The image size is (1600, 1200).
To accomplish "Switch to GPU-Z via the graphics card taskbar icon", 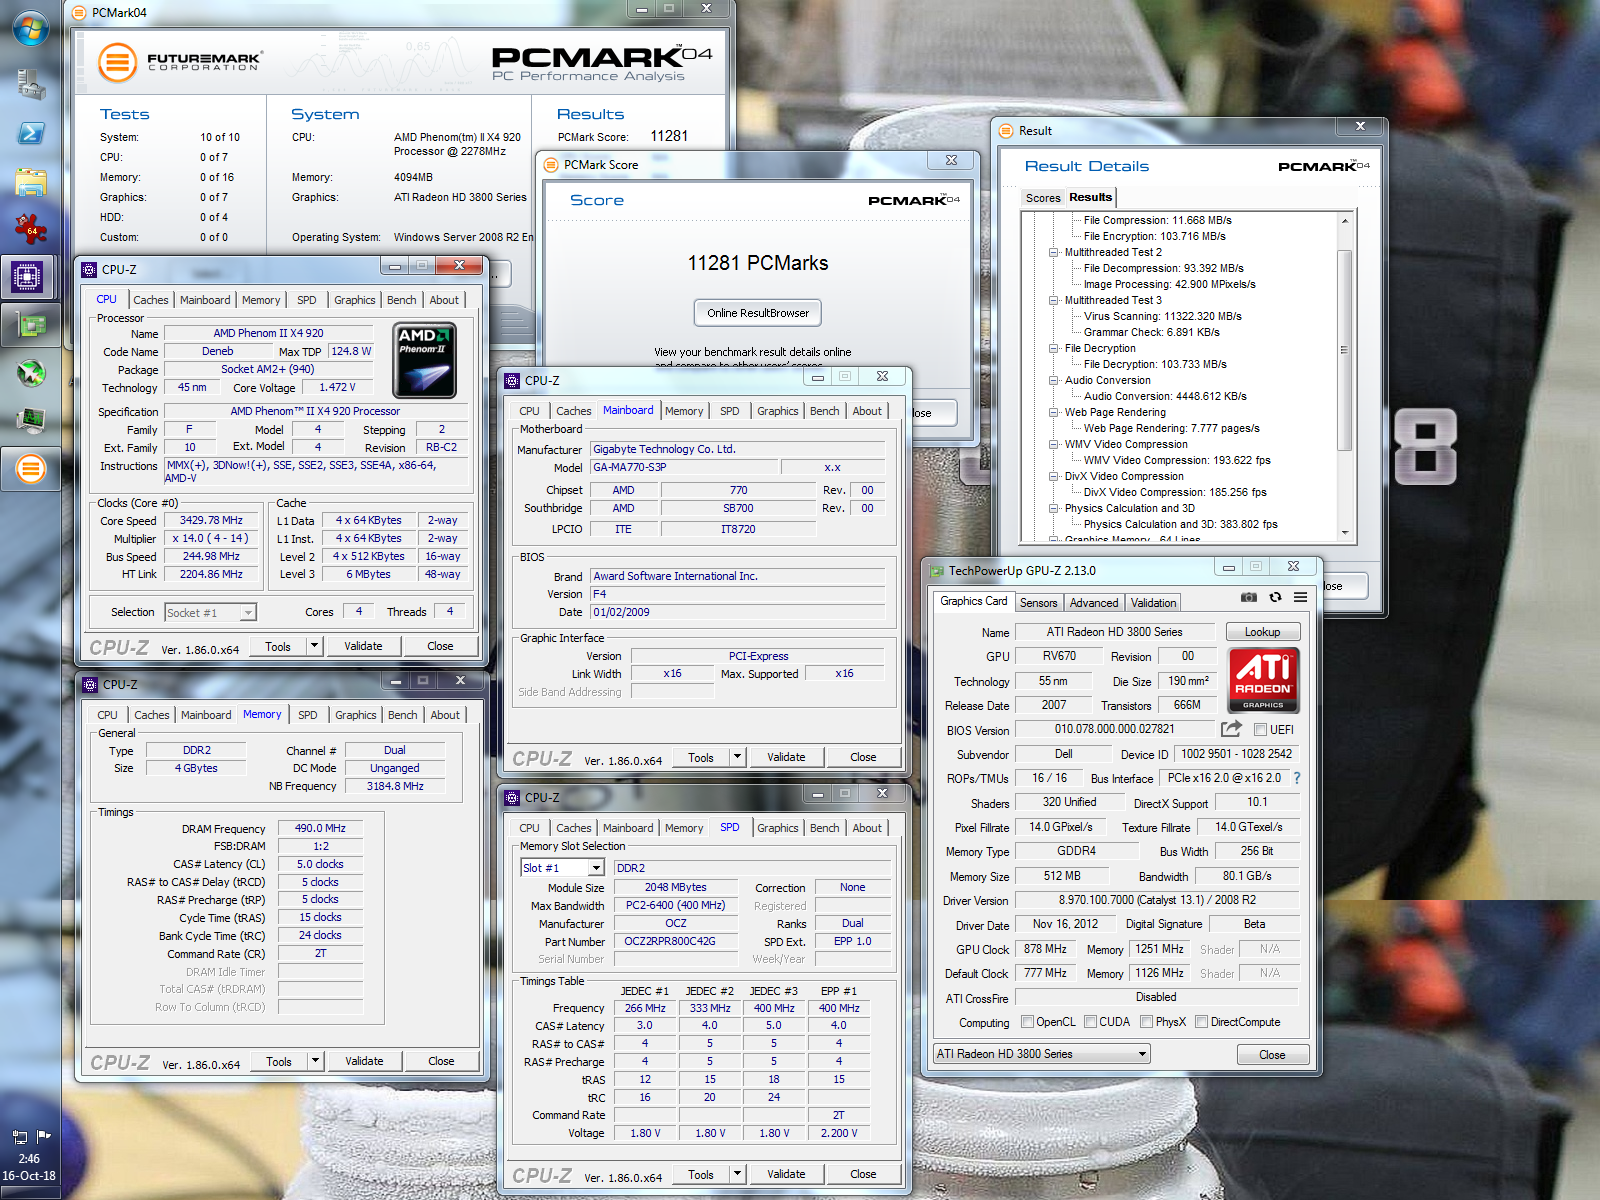I will click(31, 324).
